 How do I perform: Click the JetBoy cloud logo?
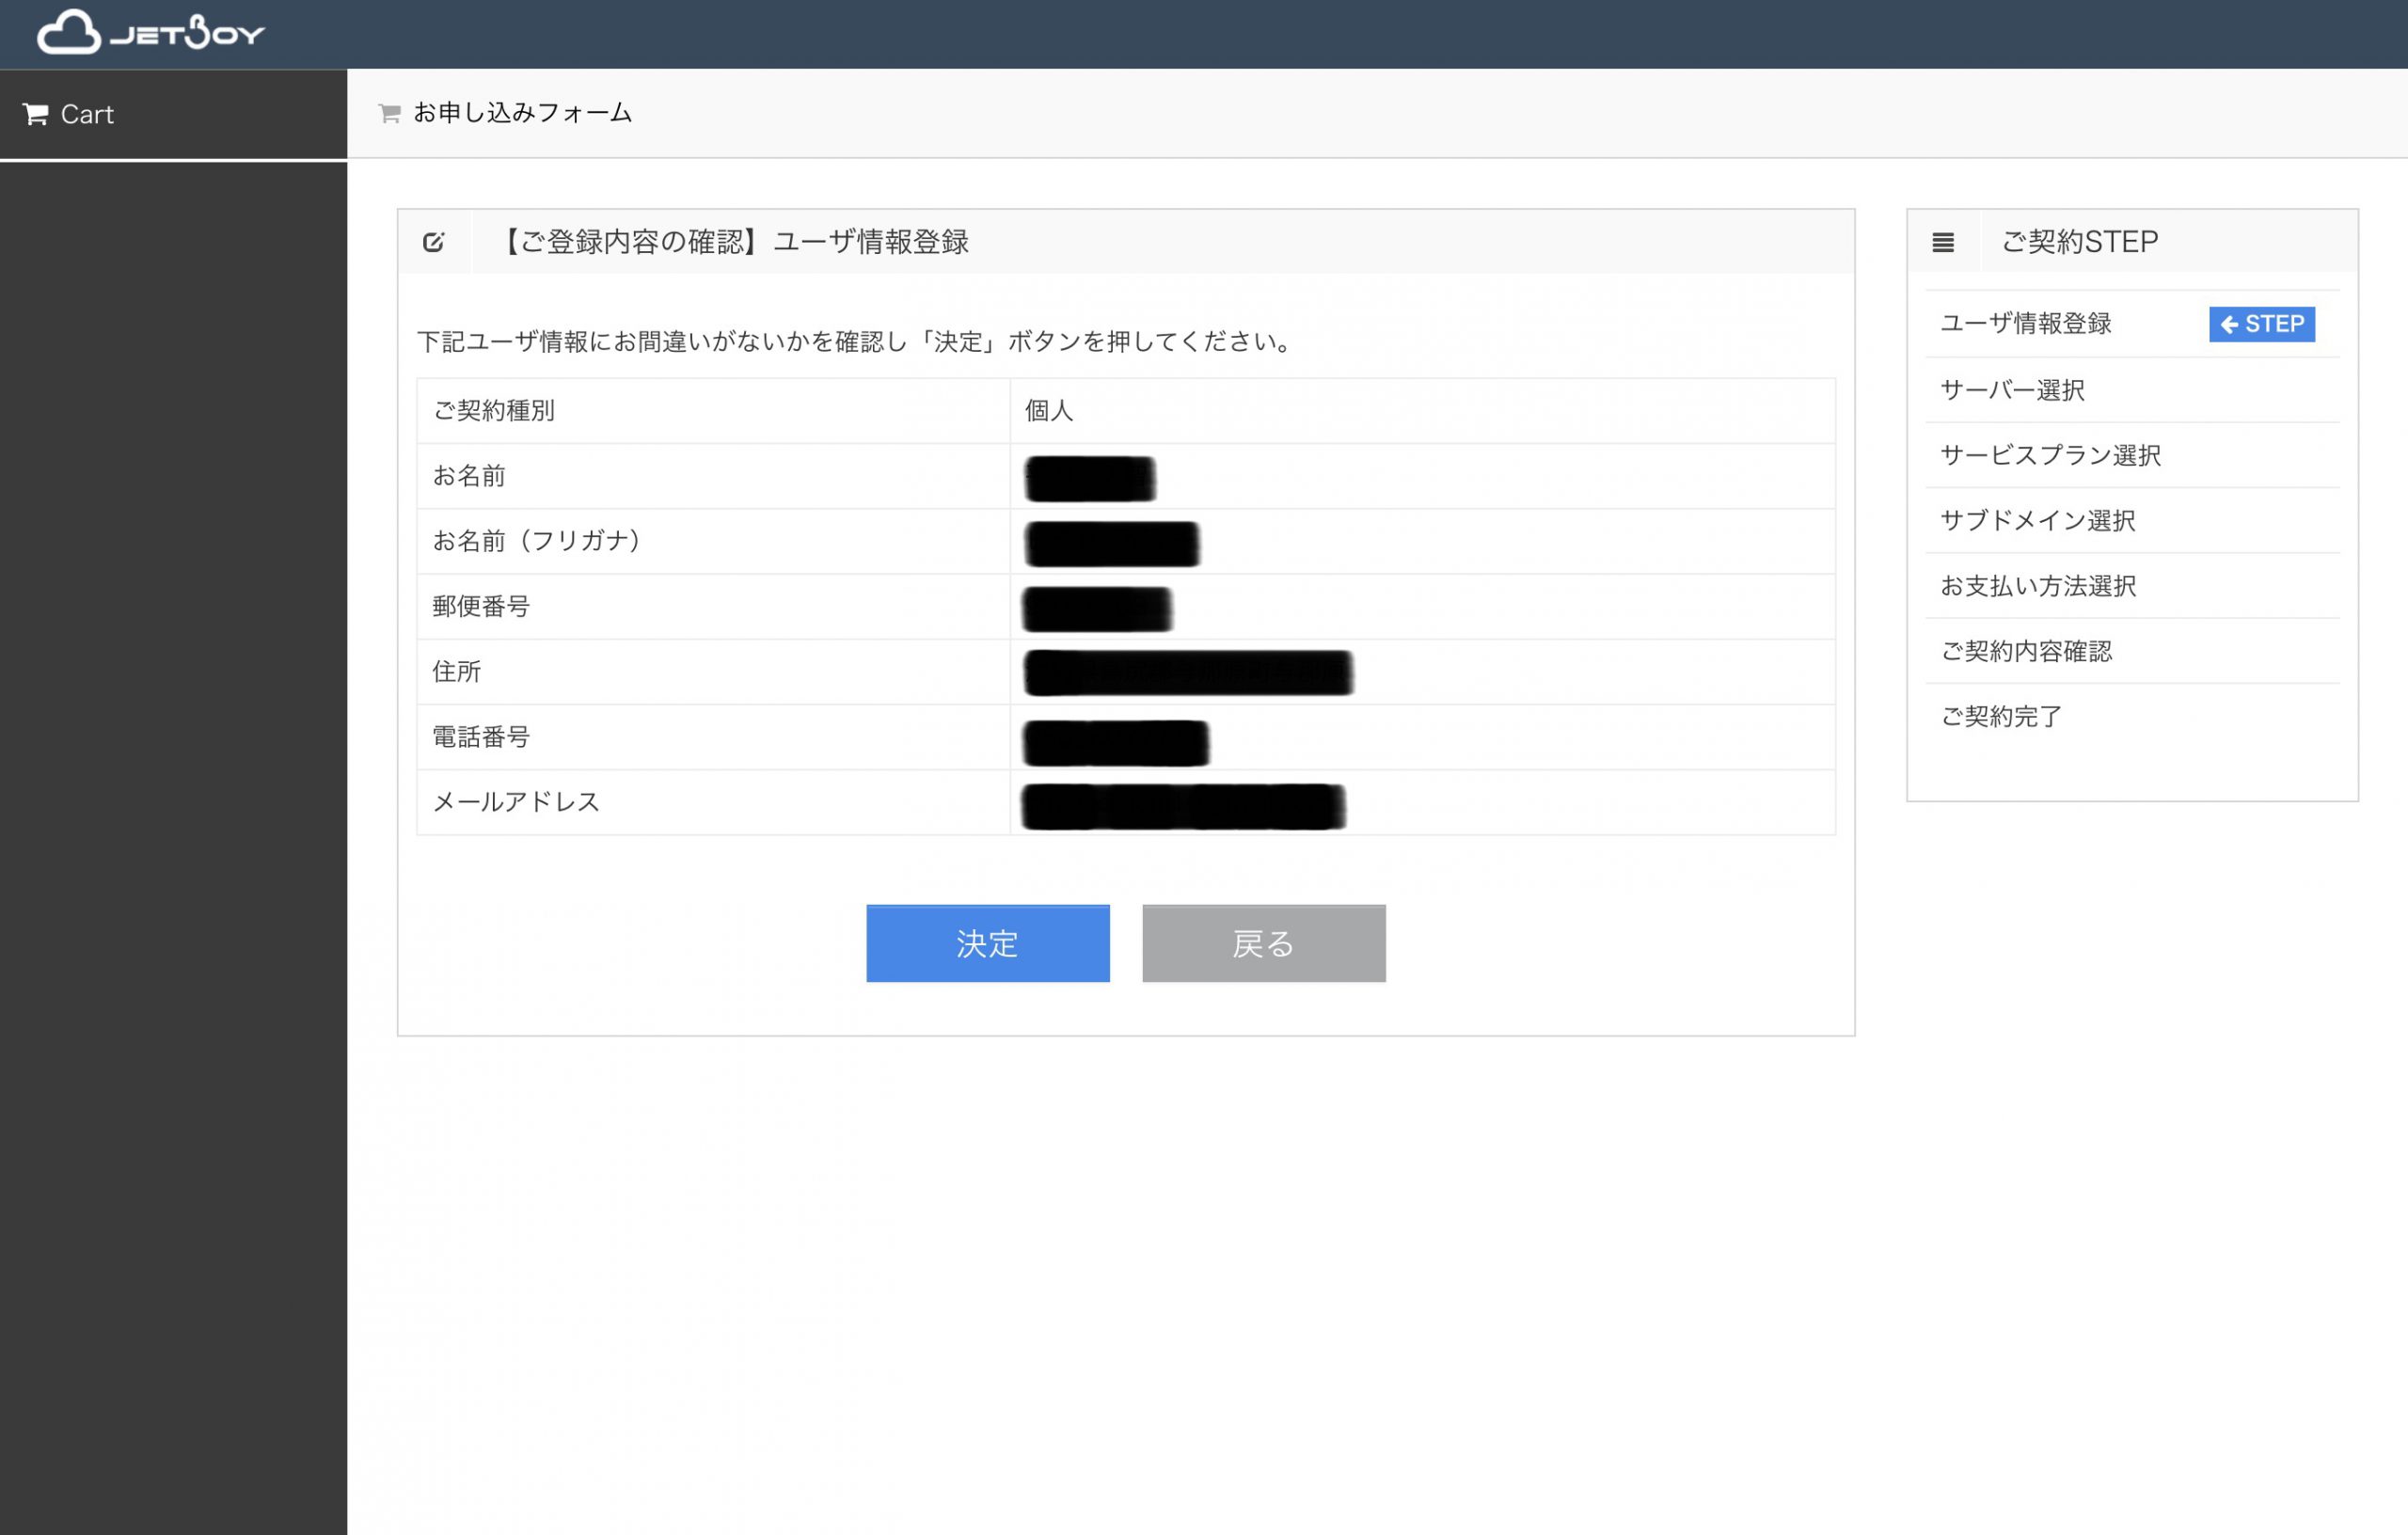tap(151, 32)
